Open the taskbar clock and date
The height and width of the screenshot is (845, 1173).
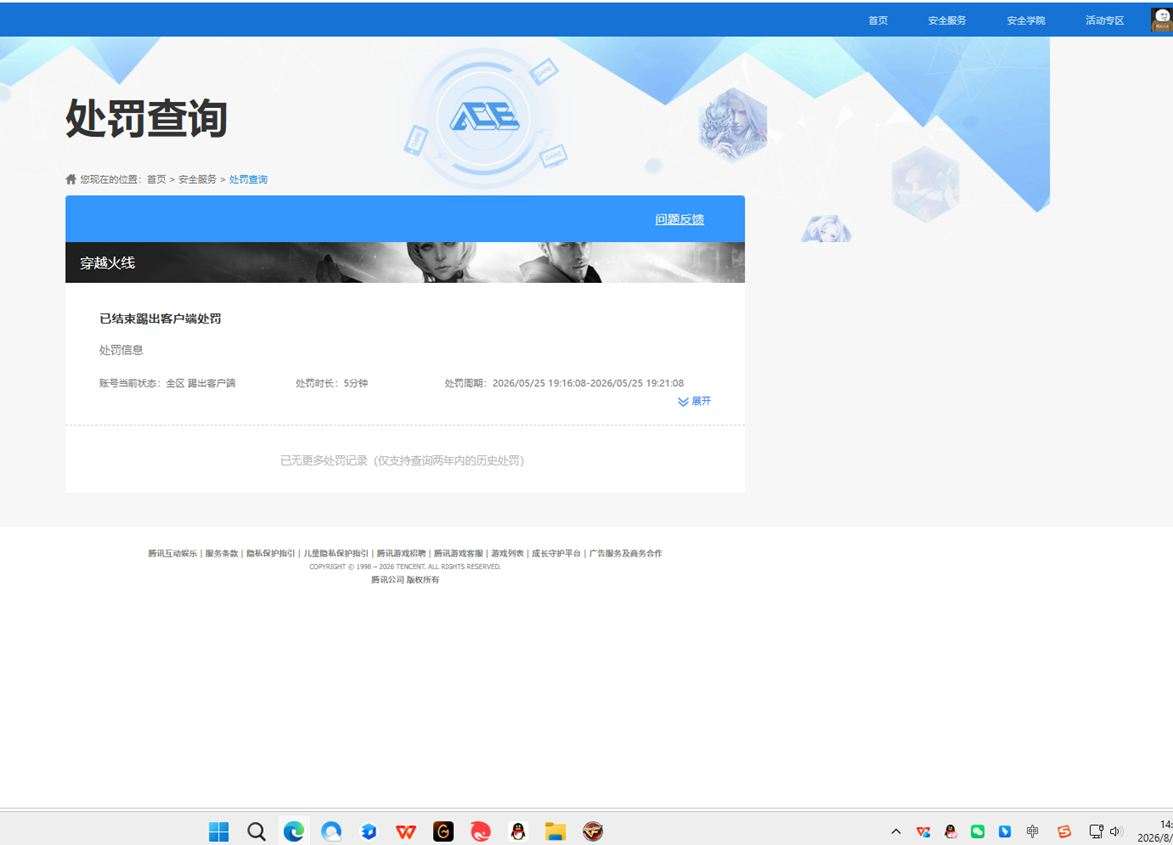point(1155,832)
